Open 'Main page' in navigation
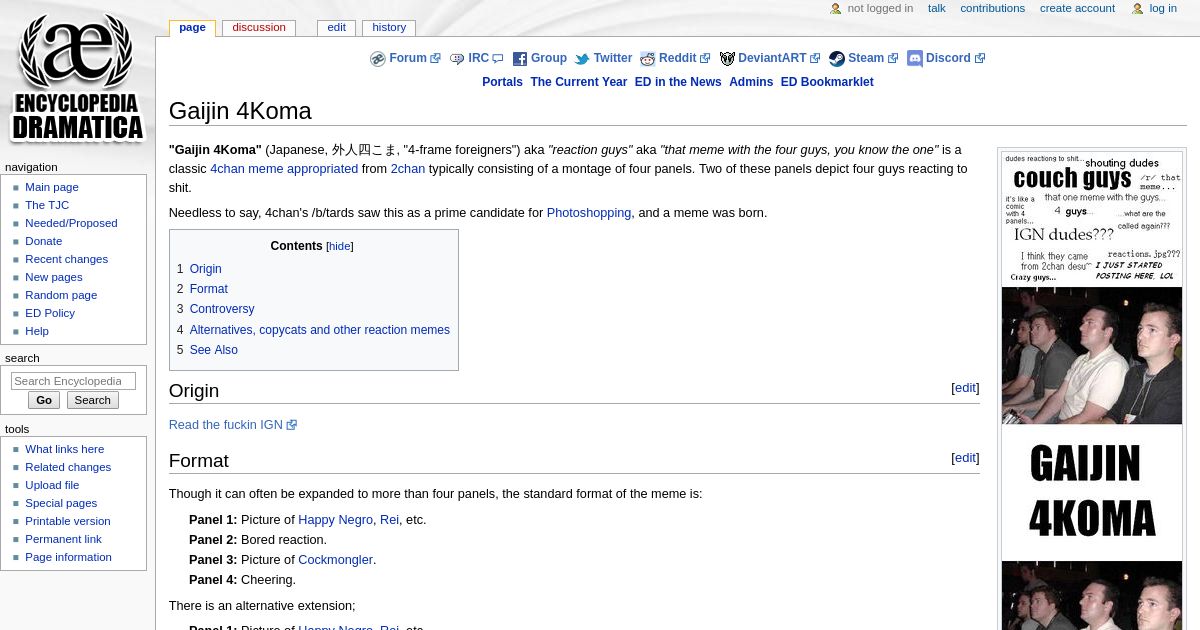This screenshot has height=630, width=1200. click(52, 187)
